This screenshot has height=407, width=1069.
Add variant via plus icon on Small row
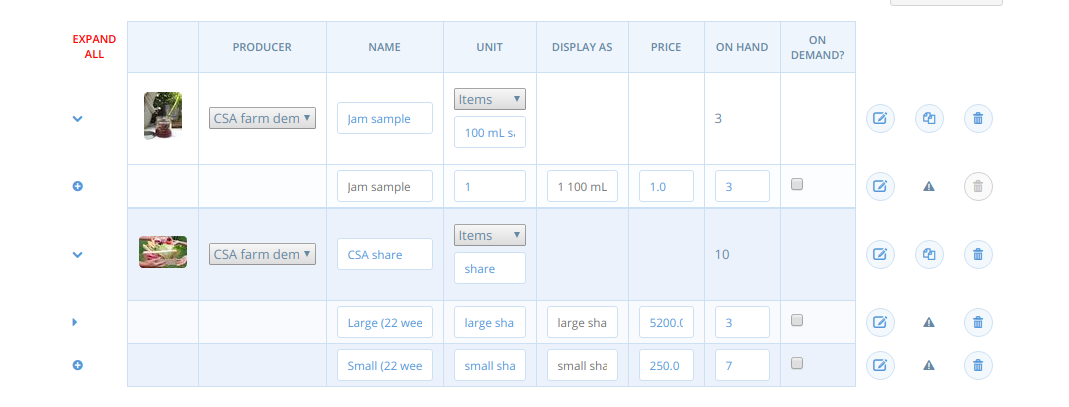tap(78, 365)
